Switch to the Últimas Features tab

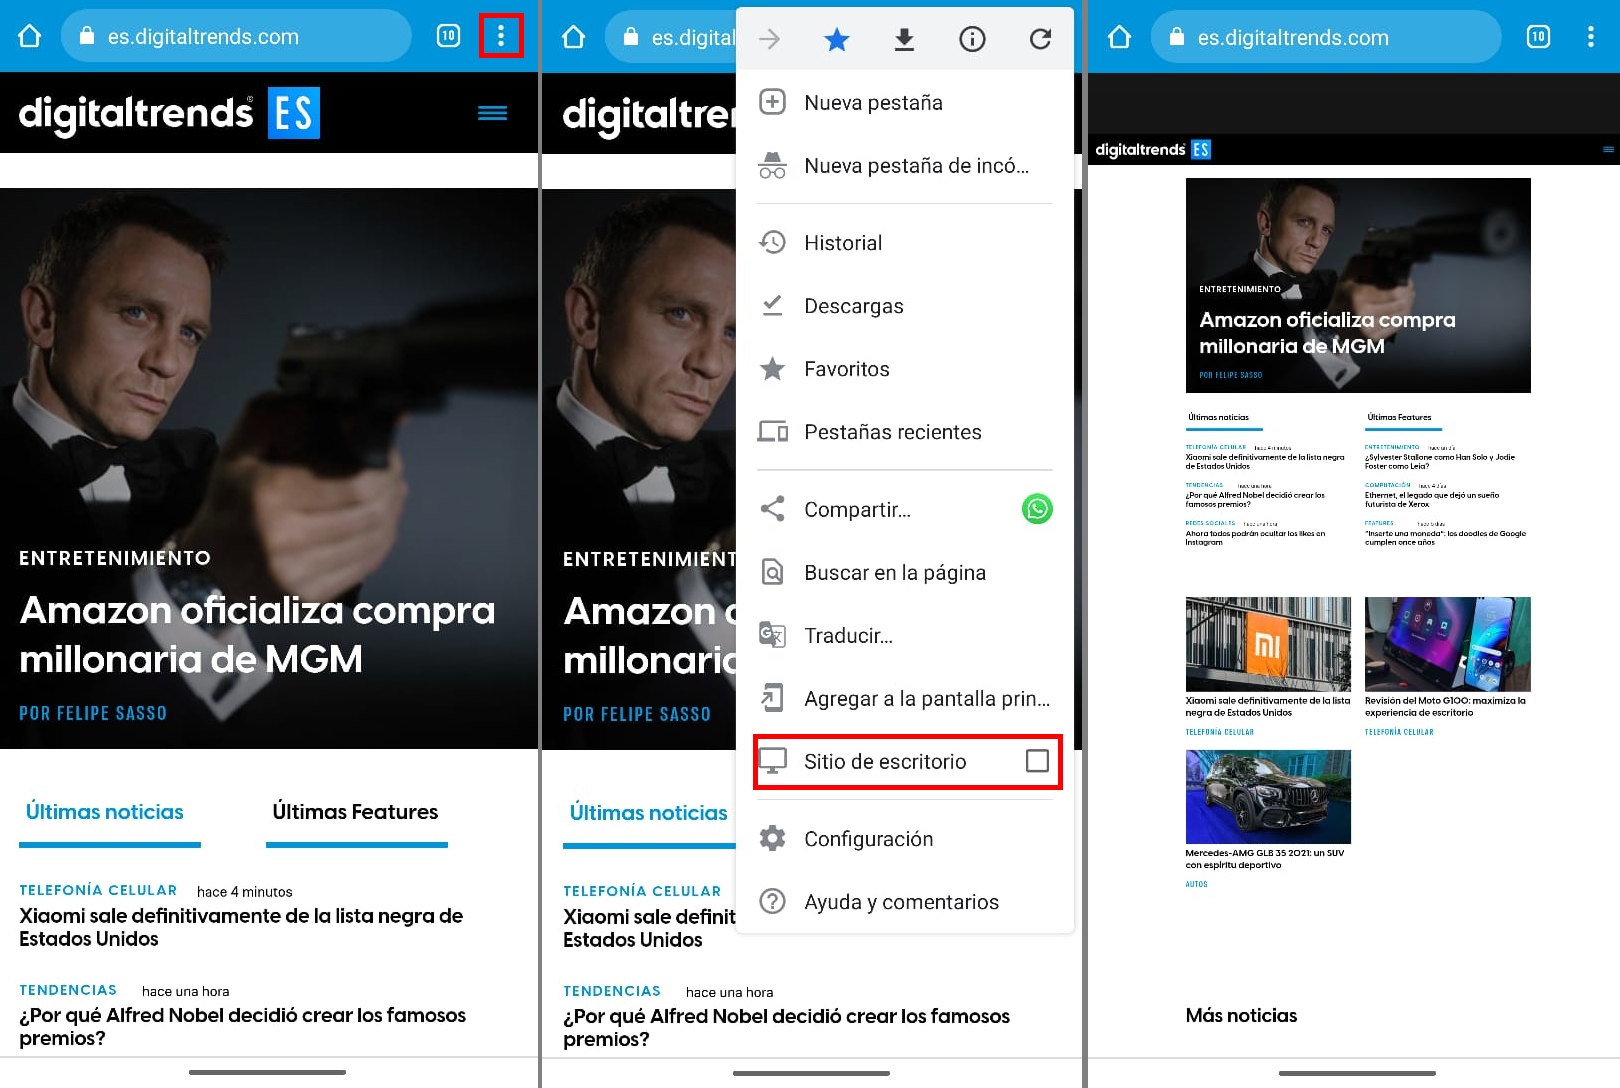355,811
